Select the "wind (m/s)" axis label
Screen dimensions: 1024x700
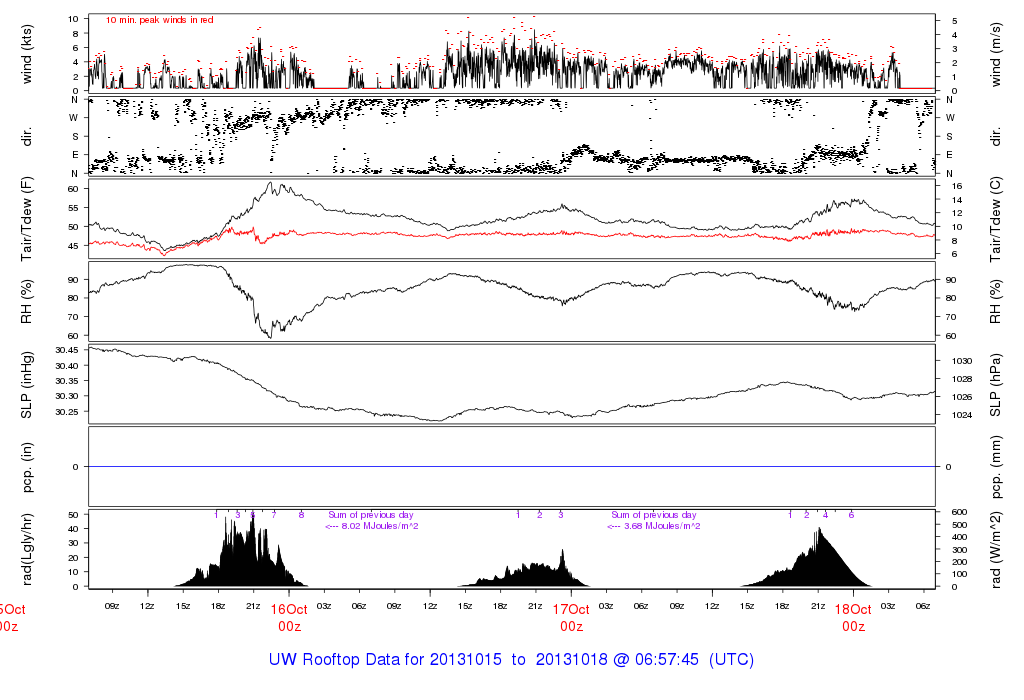(x=995, y=54)
